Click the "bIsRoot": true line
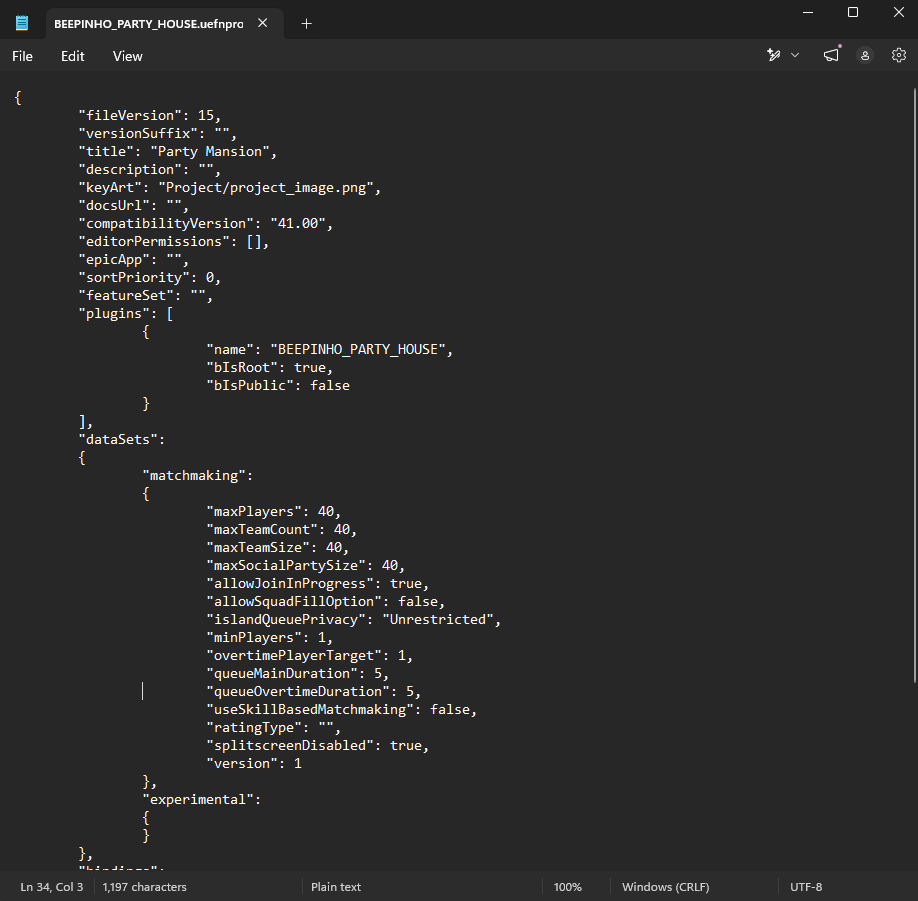Viewport: 918px width, 901px height. tap(269, 368)
